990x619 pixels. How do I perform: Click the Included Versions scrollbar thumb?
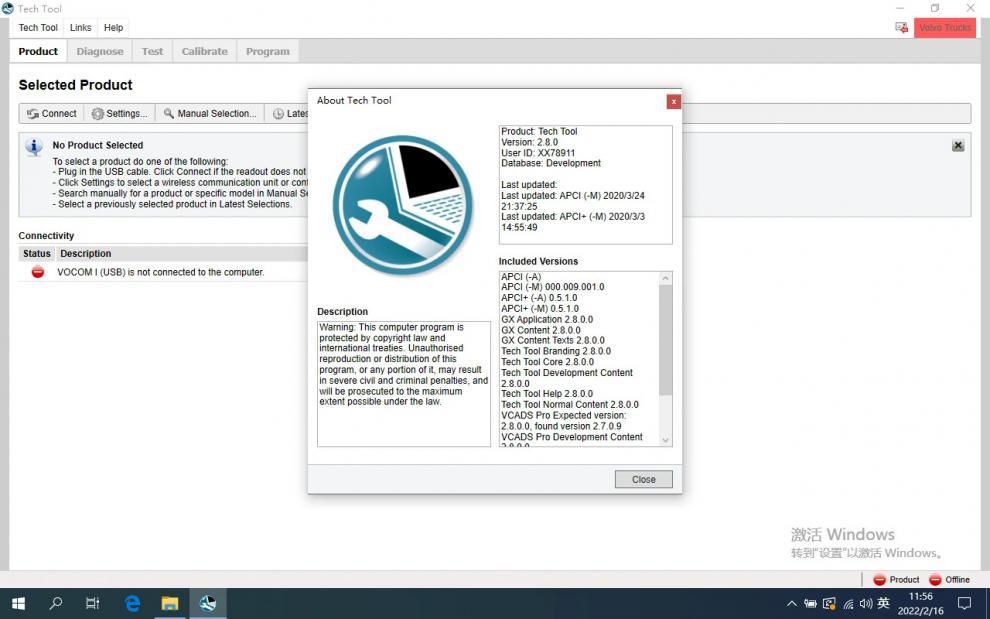point(665,340)
